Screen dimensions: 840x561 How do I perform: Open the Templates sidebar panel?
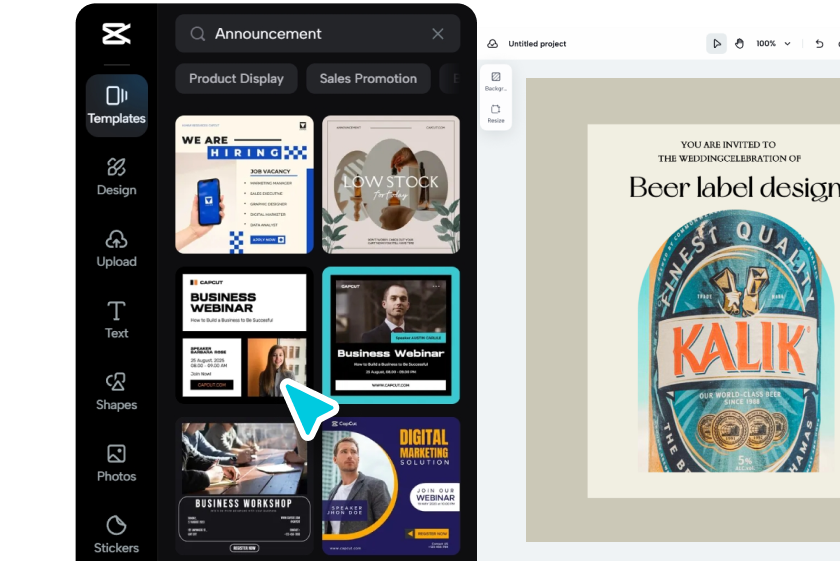click(116, 105)
